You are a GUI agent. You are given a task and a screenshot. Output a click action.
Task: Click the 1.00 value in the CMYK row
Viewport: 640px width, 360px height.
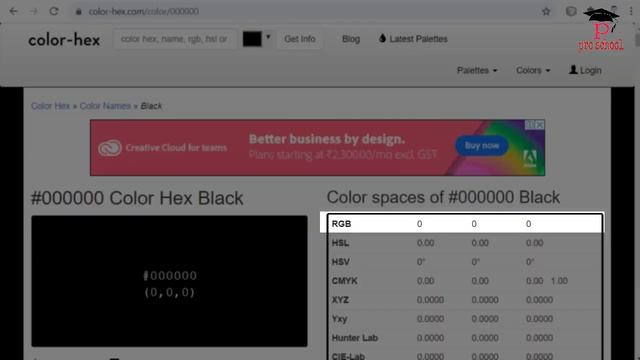[x=559, y=281]
